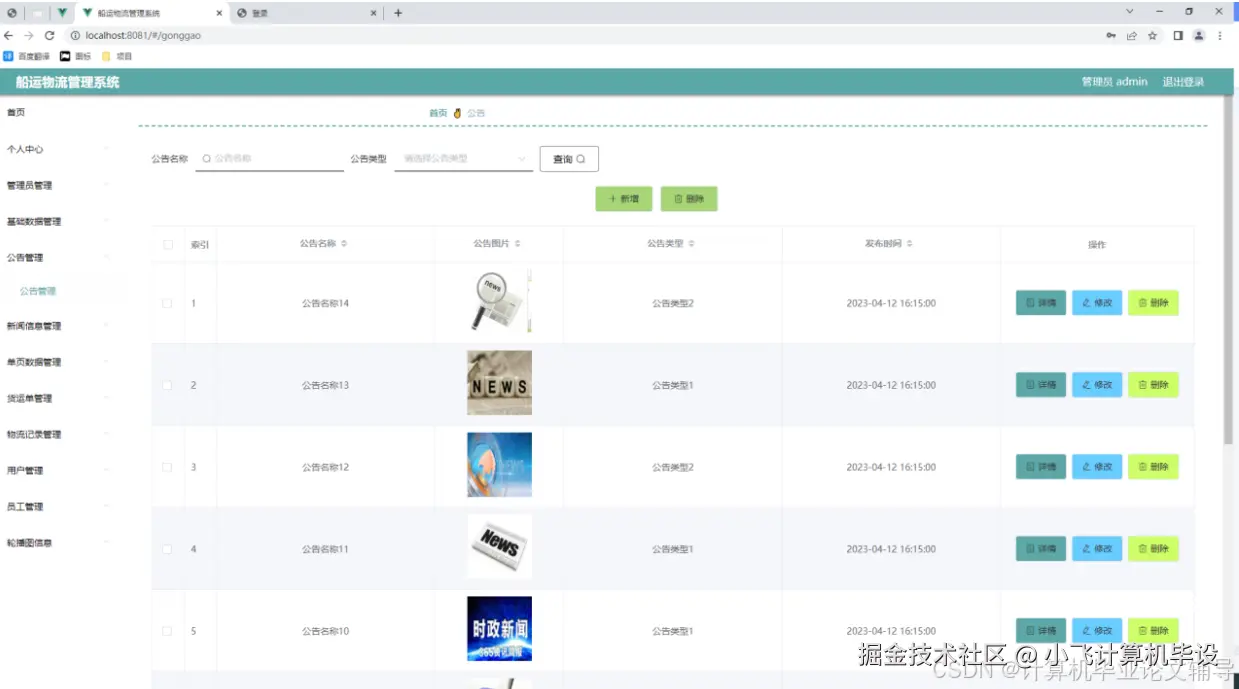
Task: Check the checkbox for 公告名称14
Action: pyautogui.click(x=167, y=303)
